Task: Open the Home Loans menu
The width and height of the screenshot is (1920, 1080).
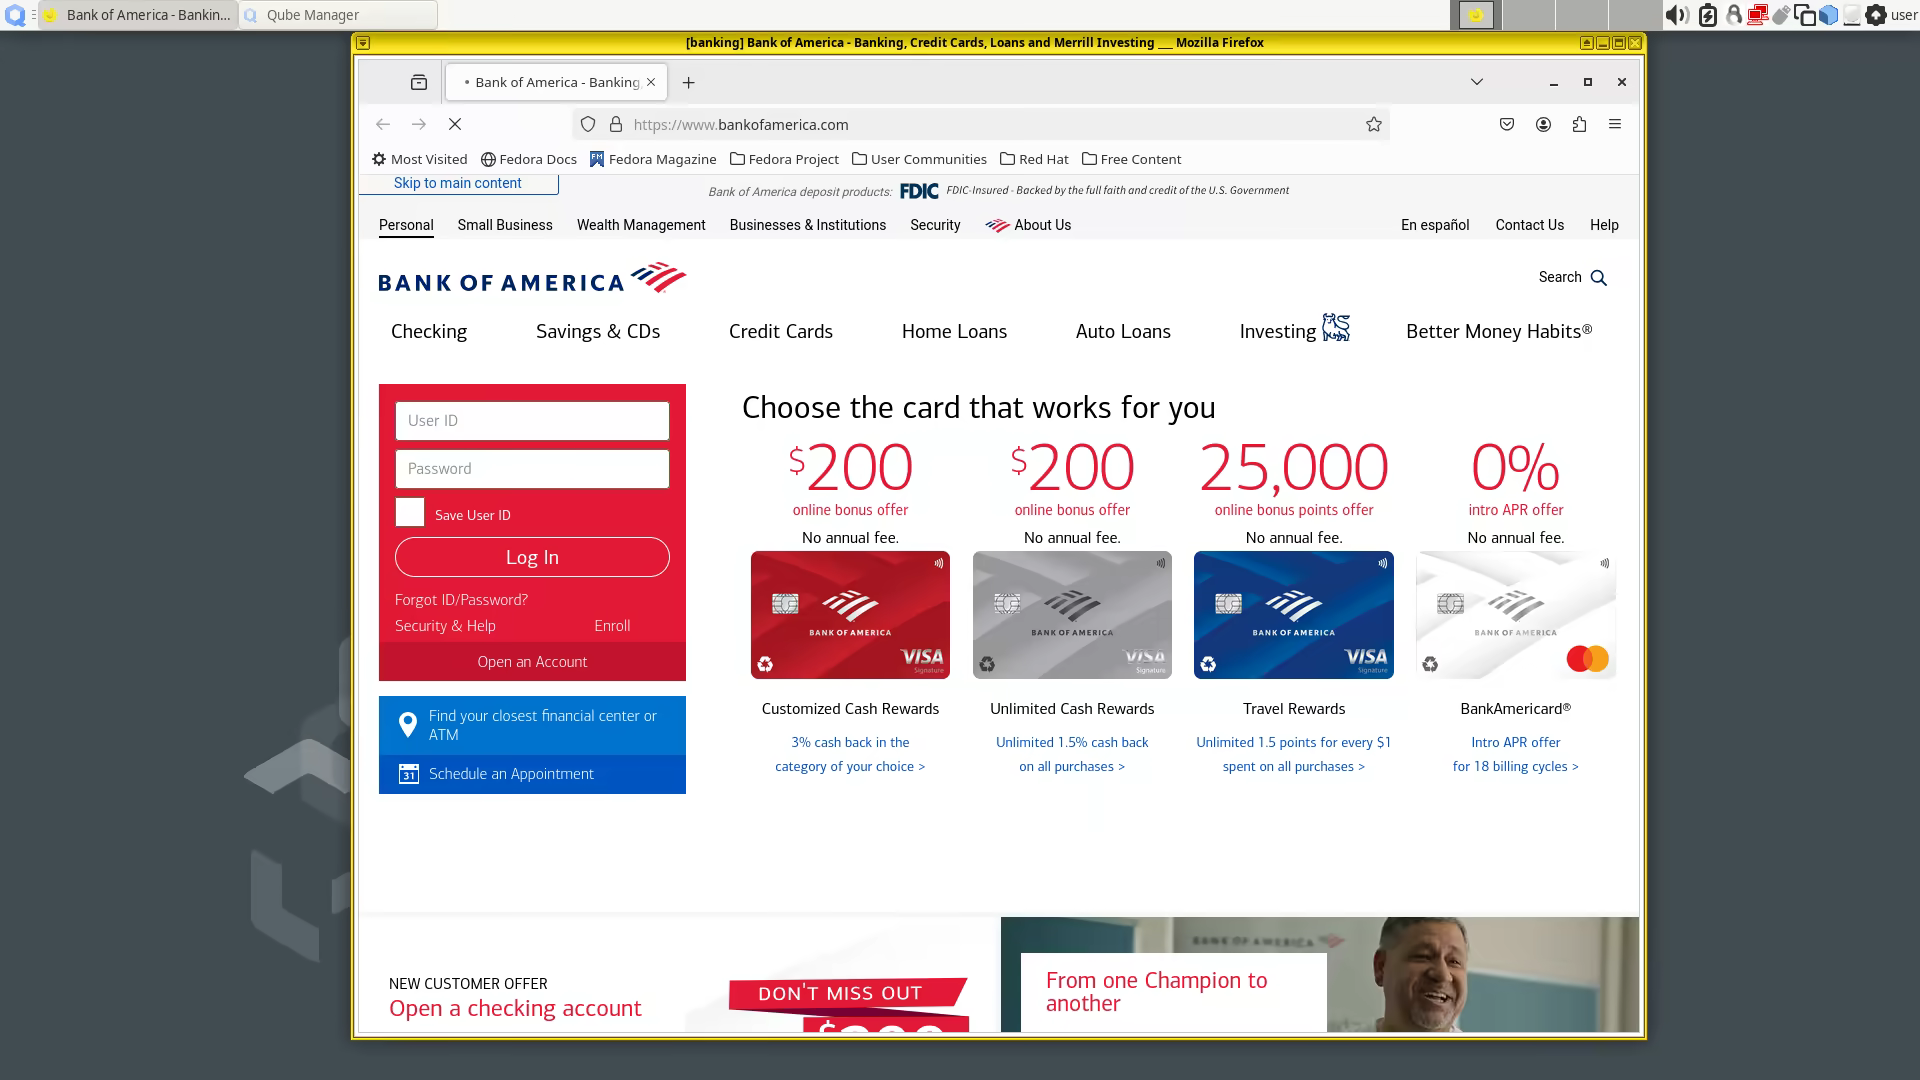Action: coord(954,332)
